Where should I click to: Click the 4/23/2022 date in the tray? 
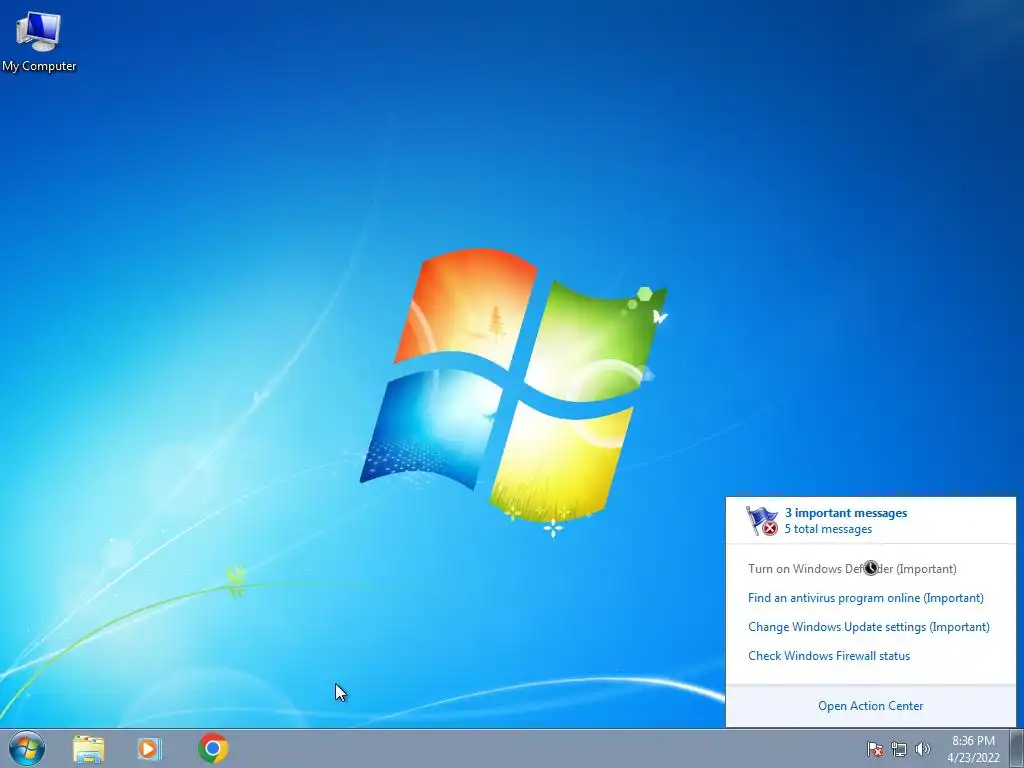[x=973, y=758]
